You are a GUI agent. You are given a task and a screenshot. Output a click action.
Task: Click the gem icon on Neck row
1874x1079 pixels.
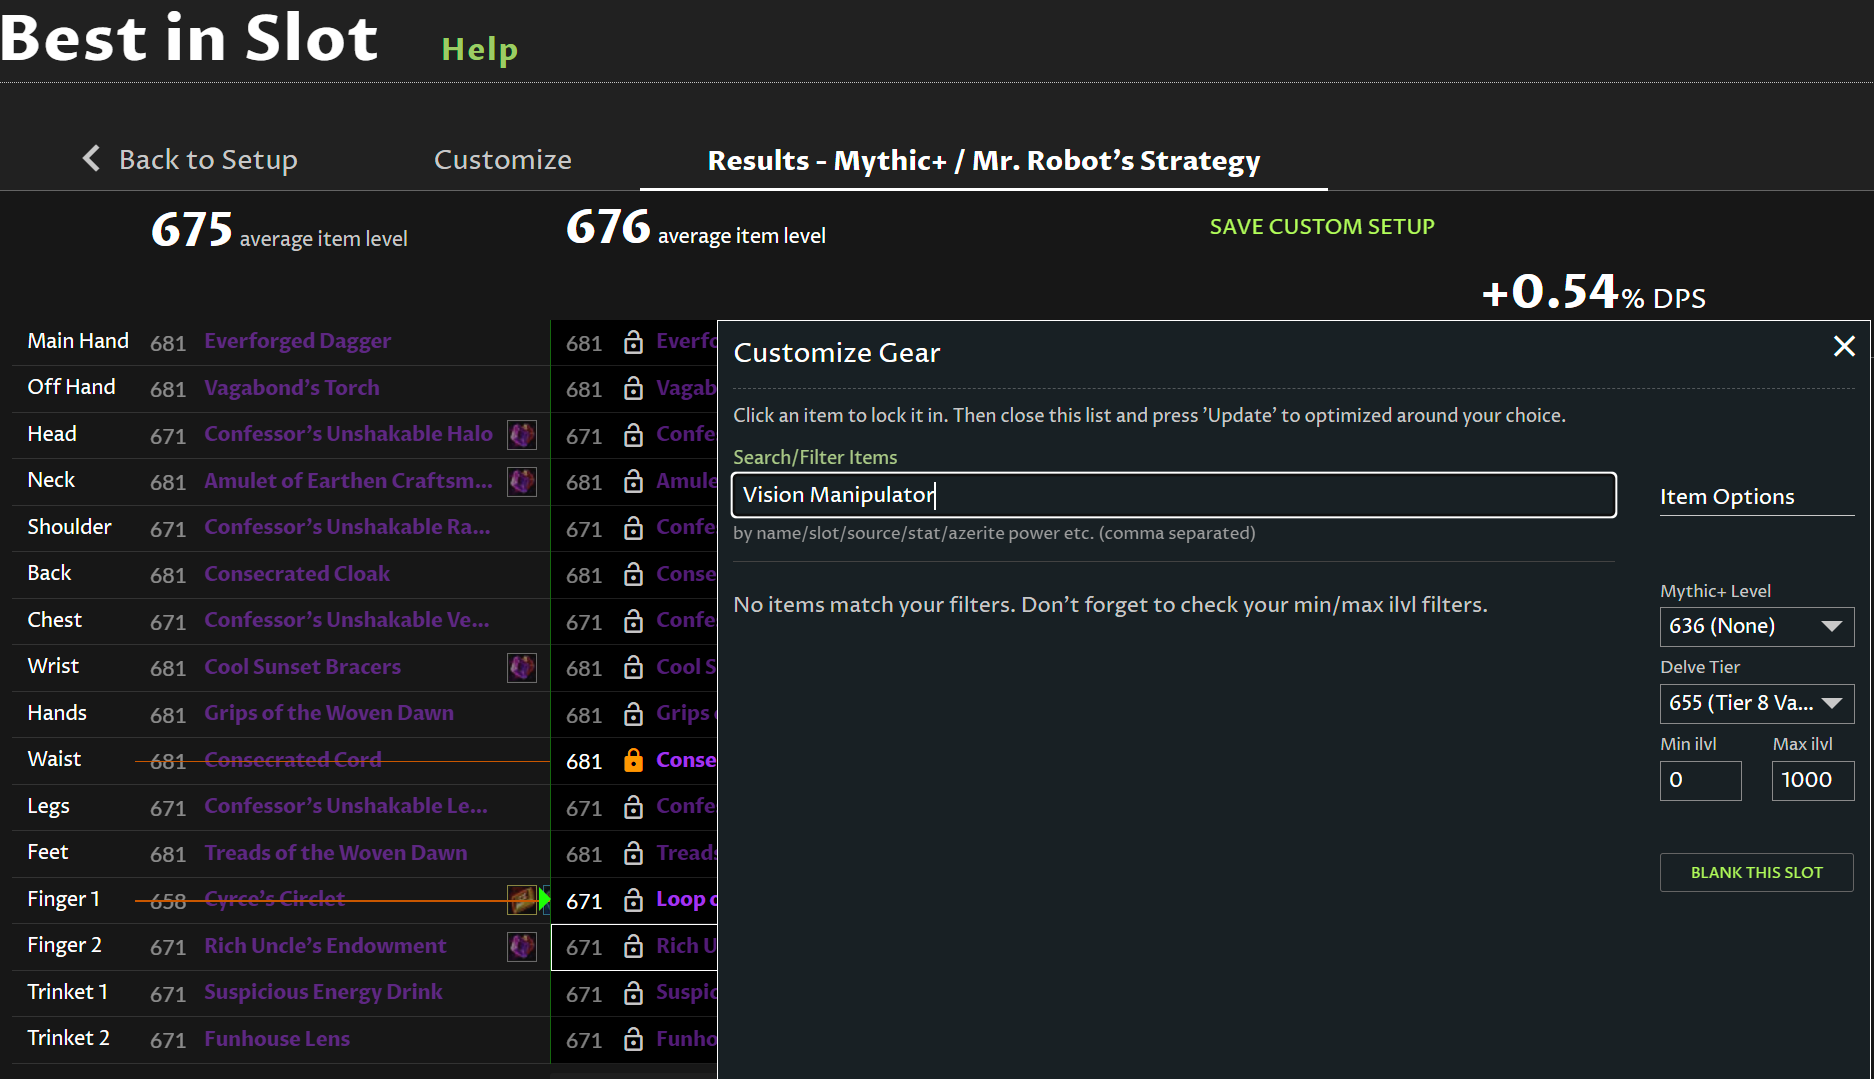(x=522, y=481)
